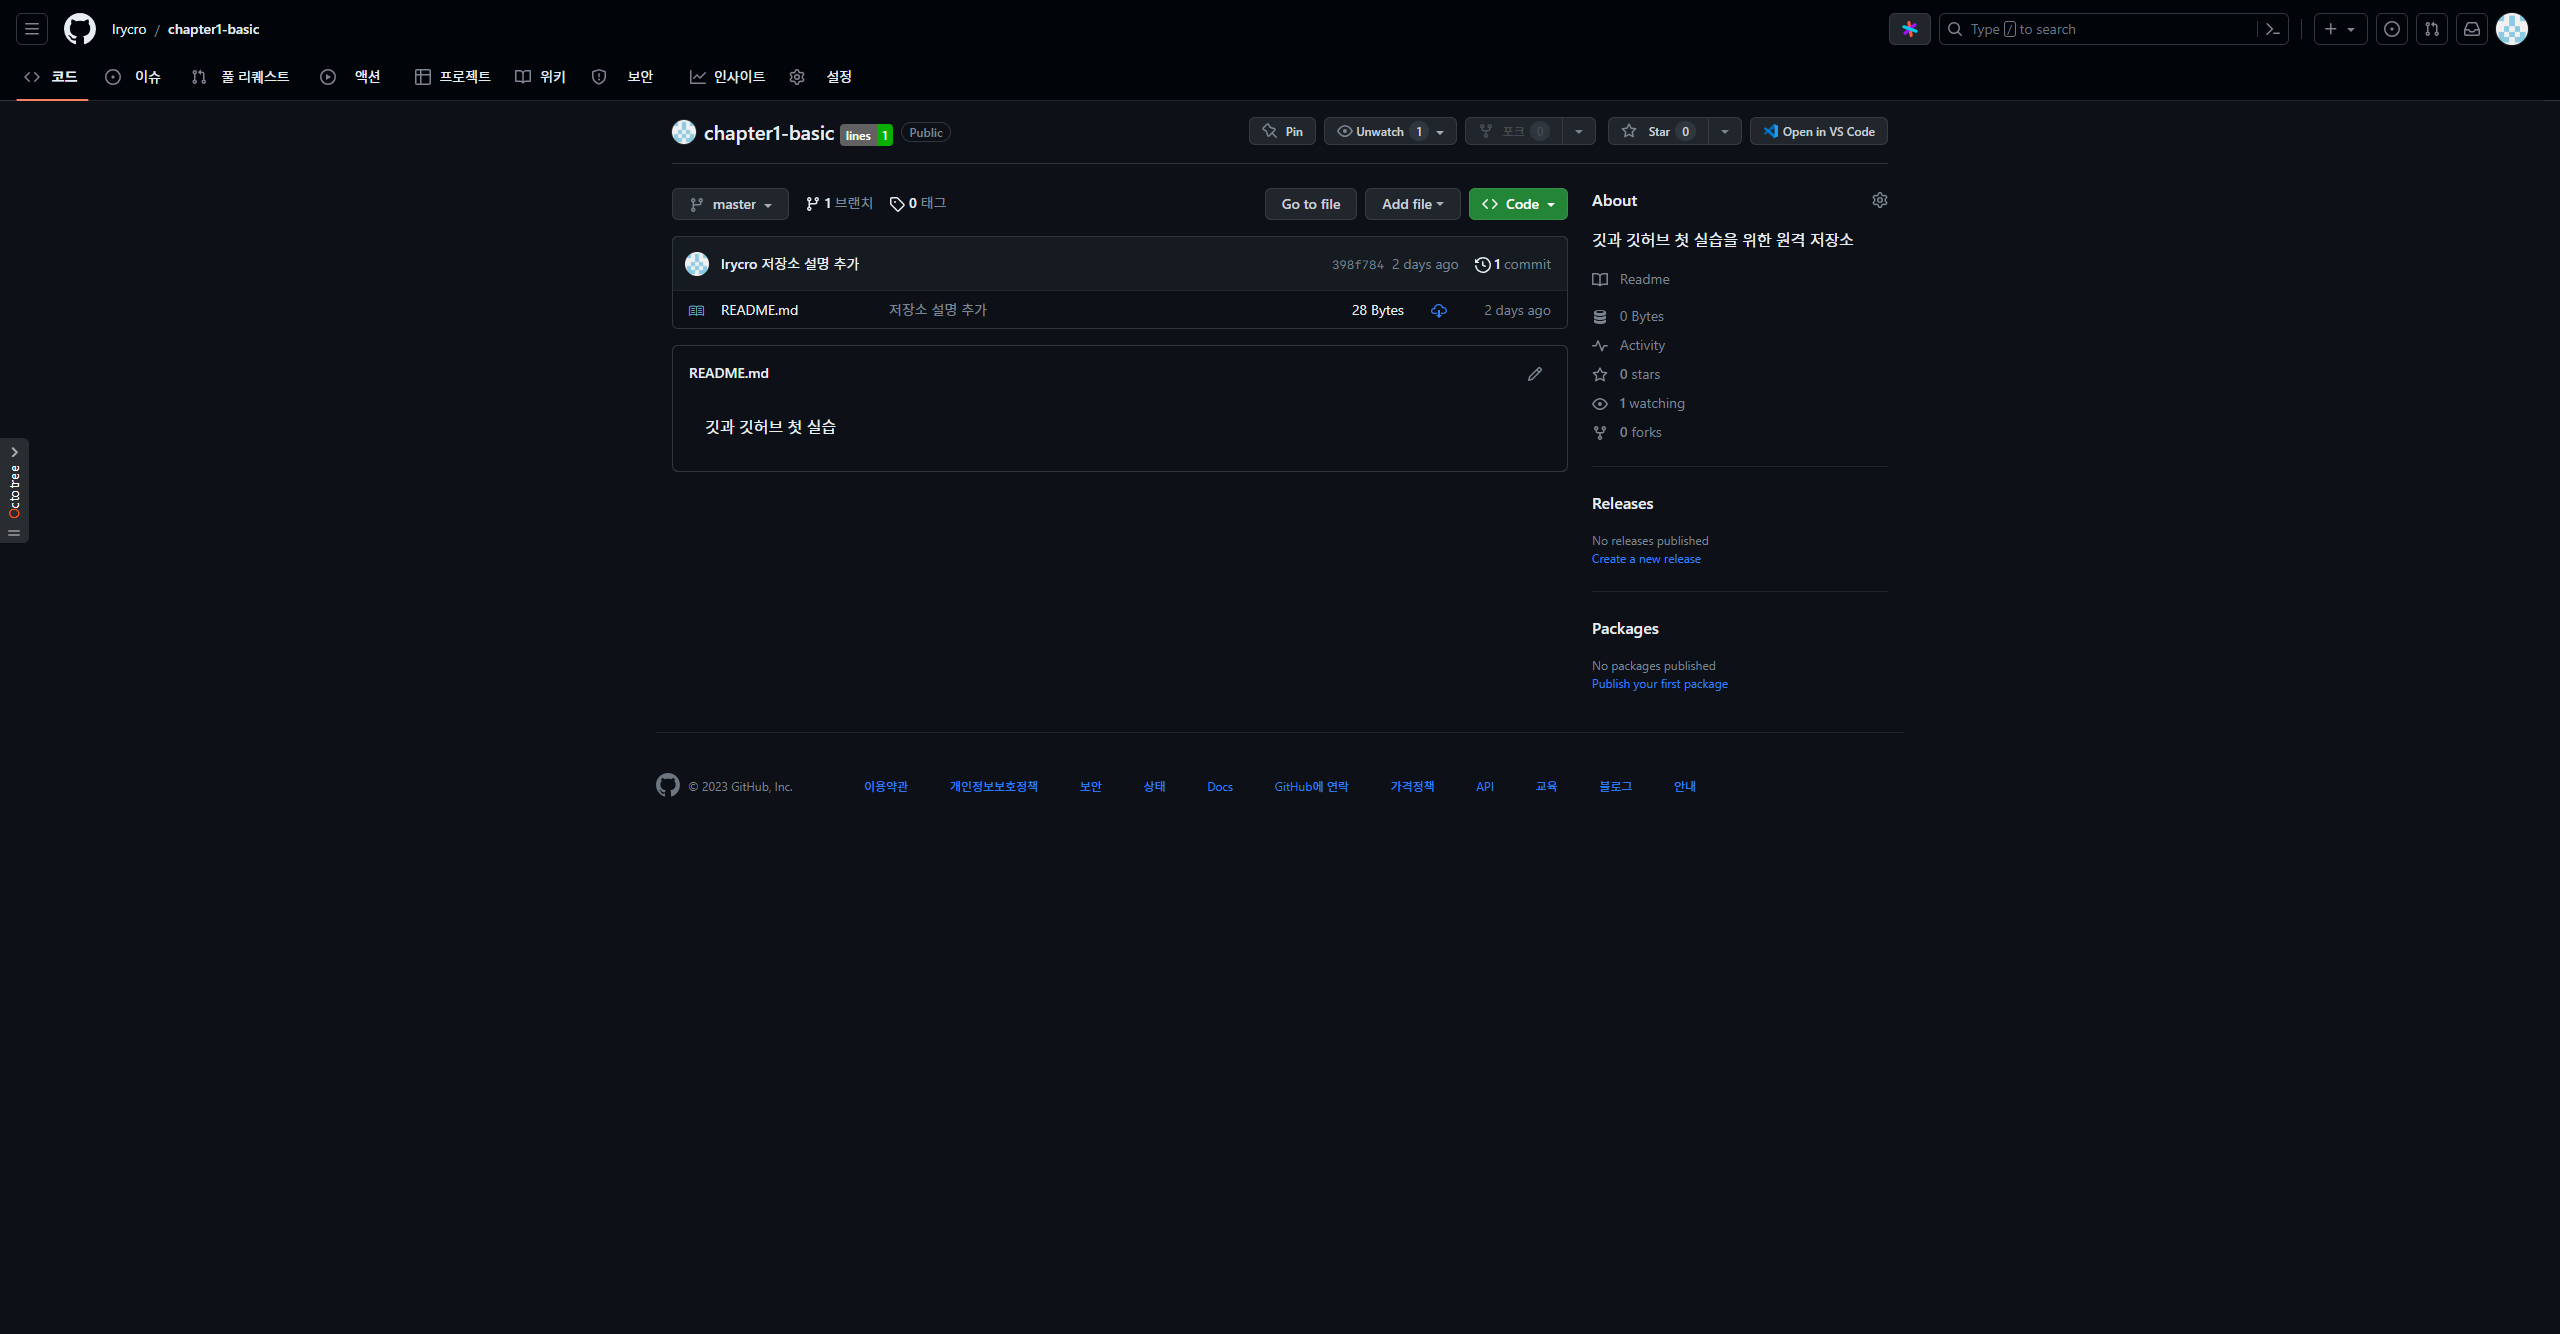The height and width of the screenshot is (1334, 2560).
Task: Open the command palette terminal icon
Action: pos(2272,29)
